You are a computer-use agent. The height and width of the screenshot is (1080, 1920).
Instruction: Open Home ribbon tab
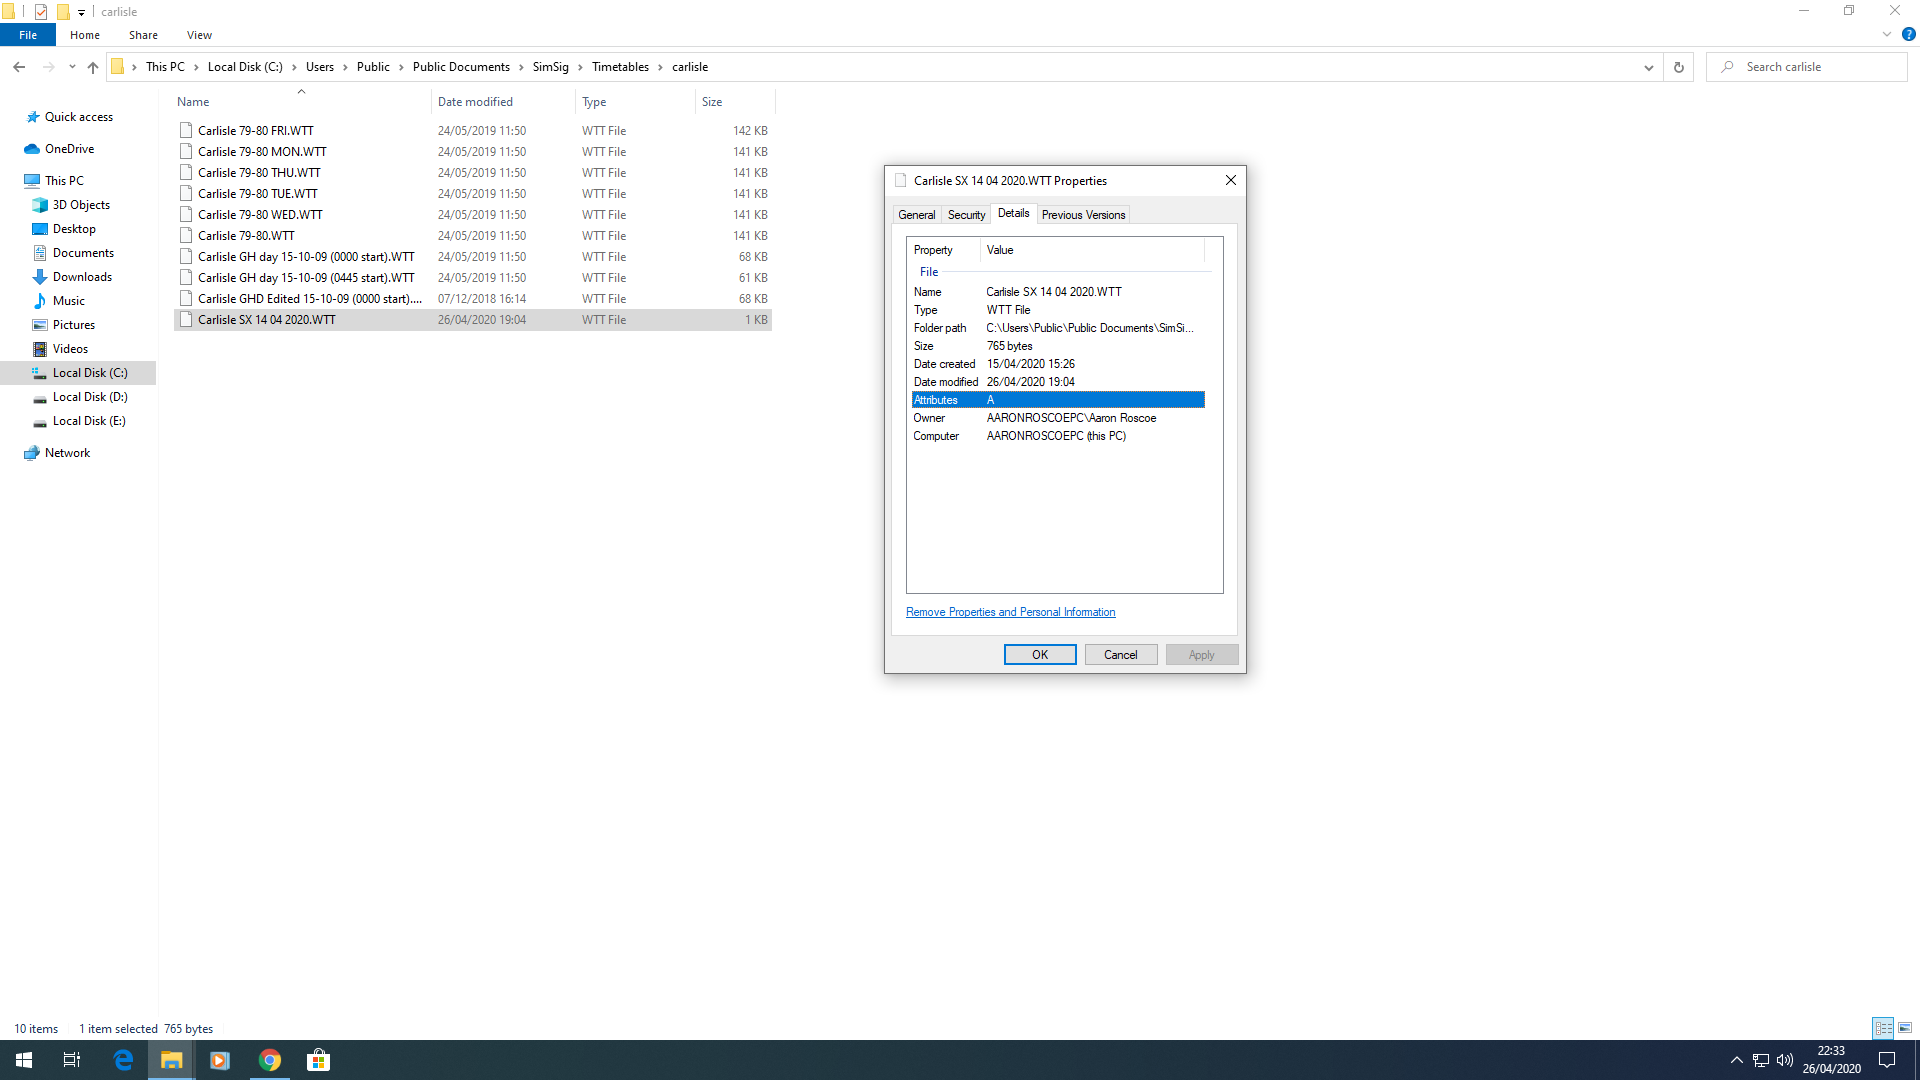tap(85, 35)
